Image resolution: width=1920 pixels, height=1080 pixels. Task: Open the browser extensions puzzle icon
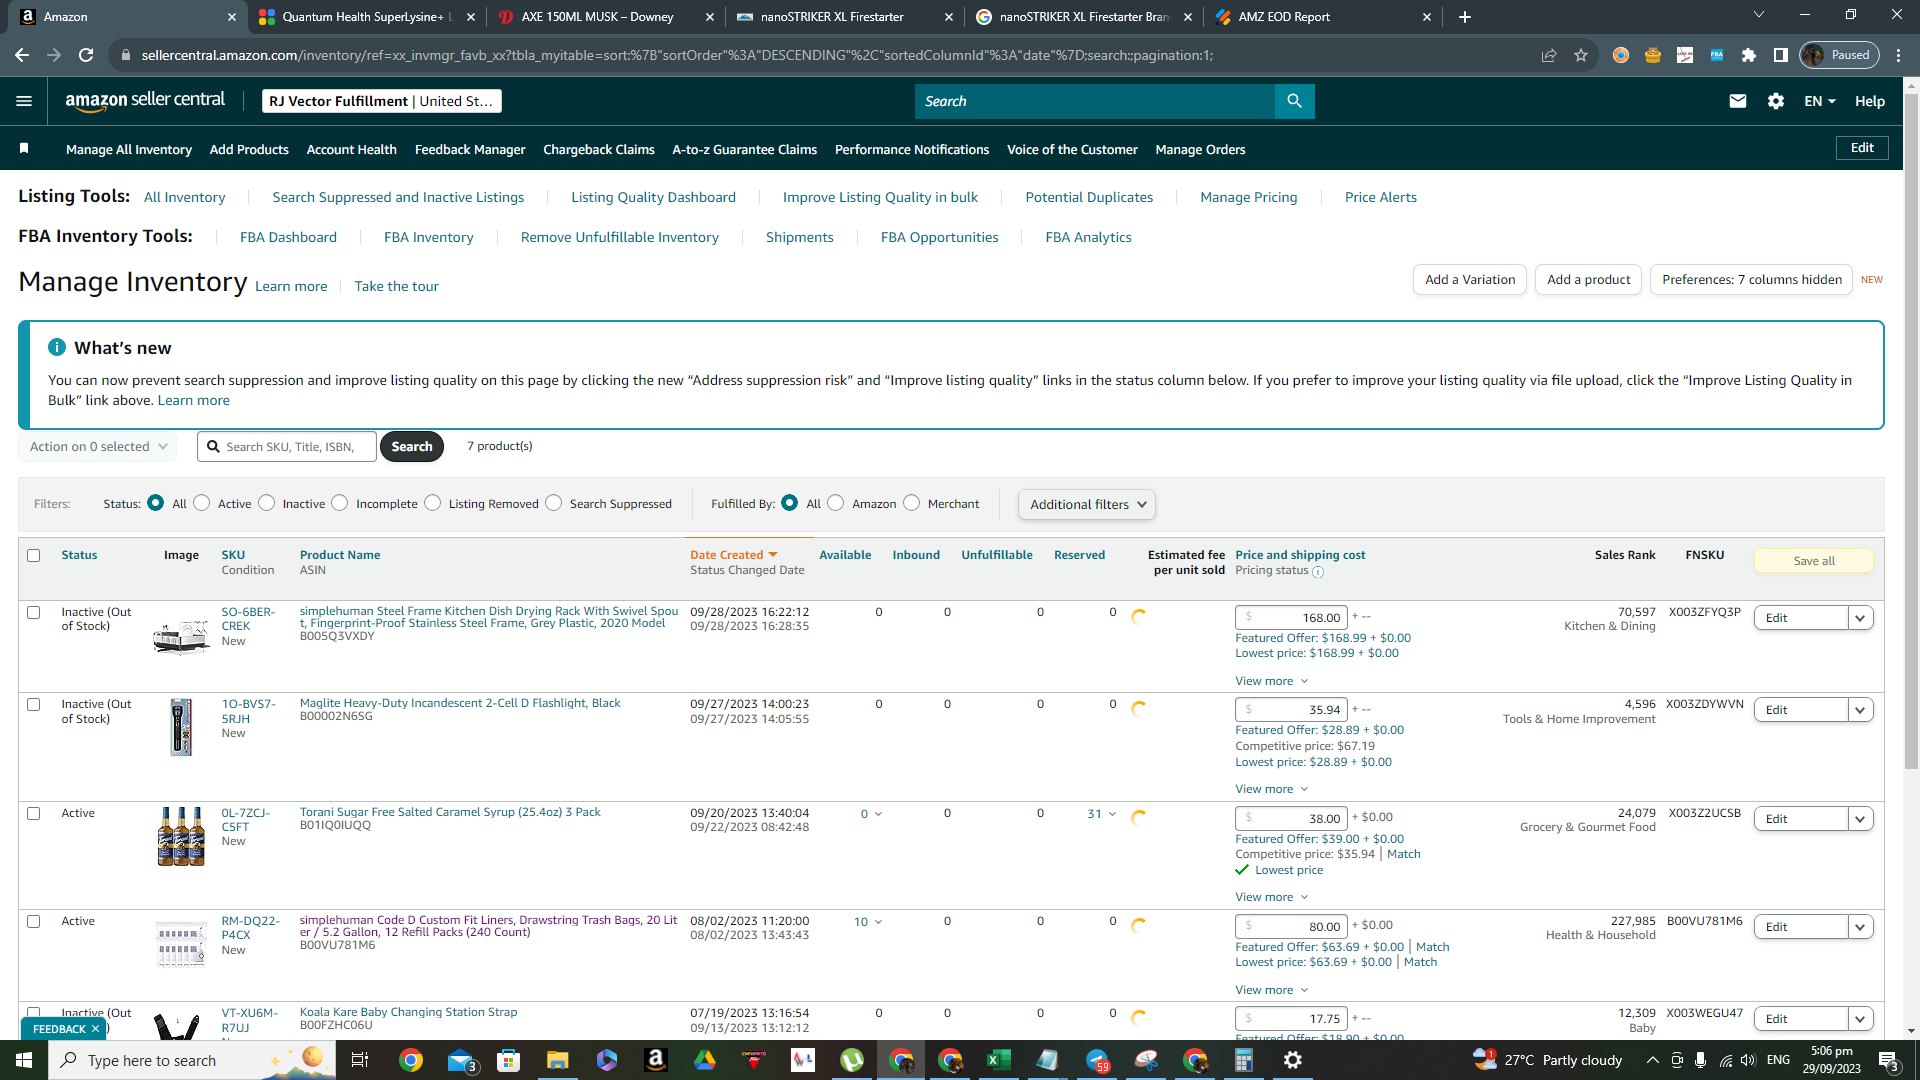(x=1749, y=55)
